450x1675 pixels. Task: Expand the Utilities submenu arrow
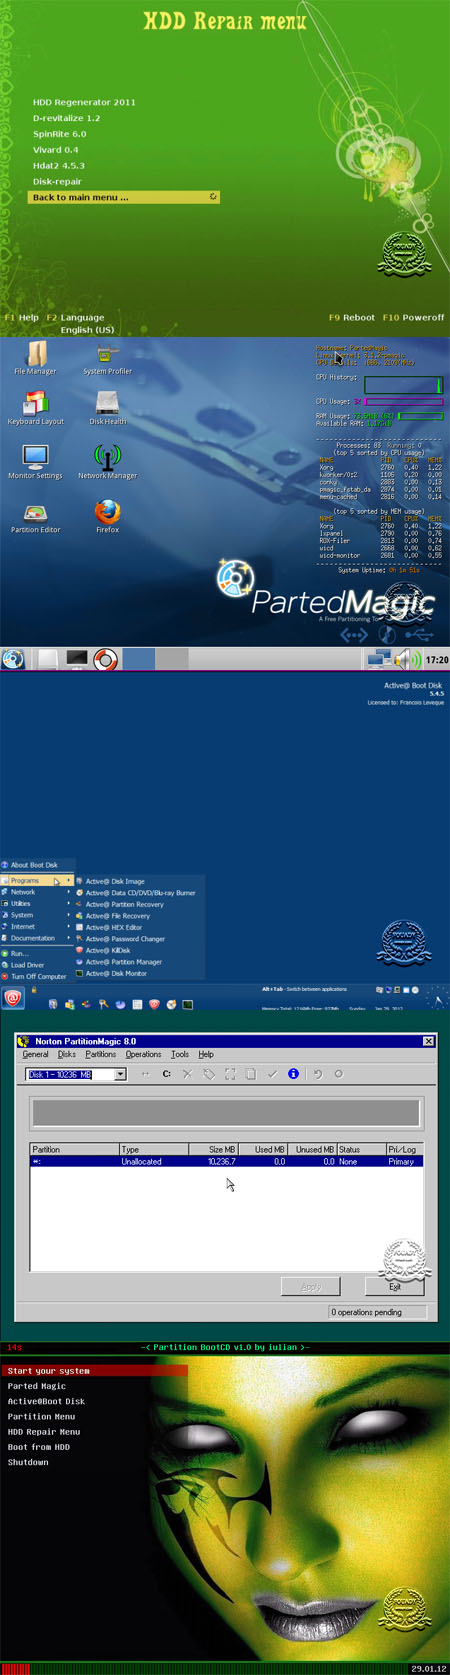pyautogui.click(x=69, y=903)
